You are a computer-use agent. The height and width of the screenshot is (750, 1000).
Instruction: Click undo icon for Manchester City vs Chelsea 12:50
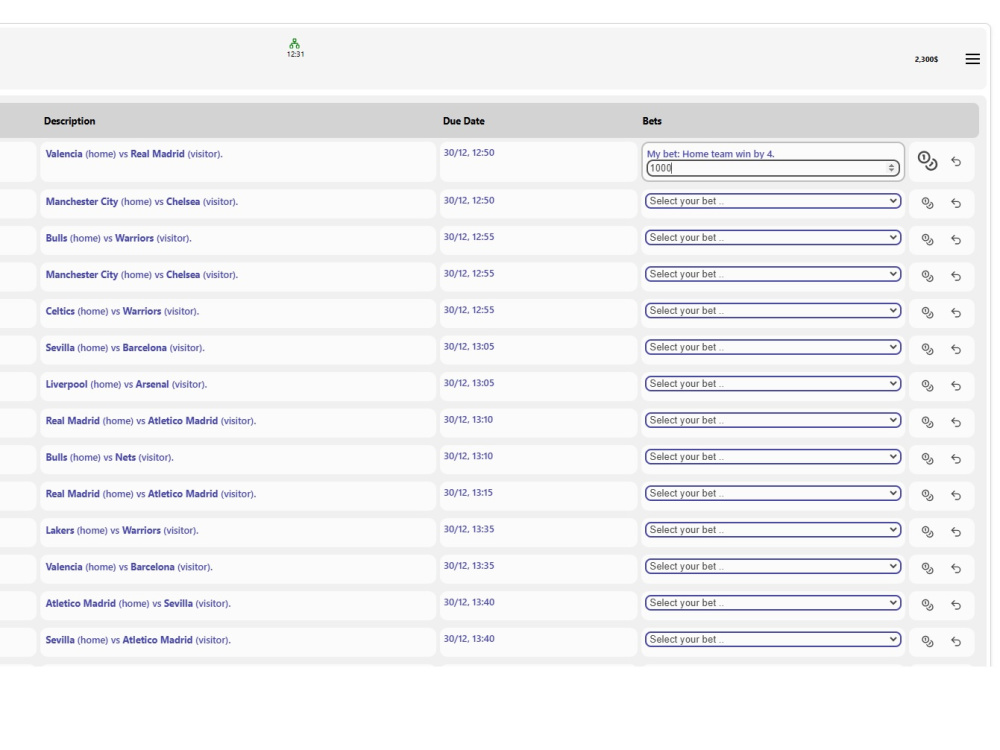click(955, 203)
